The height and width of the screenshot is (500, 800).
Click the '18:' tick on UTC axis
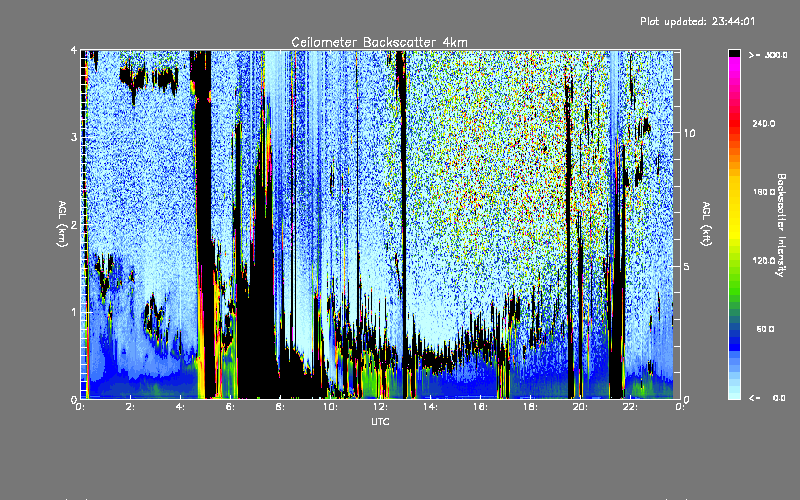click(530, 407)
